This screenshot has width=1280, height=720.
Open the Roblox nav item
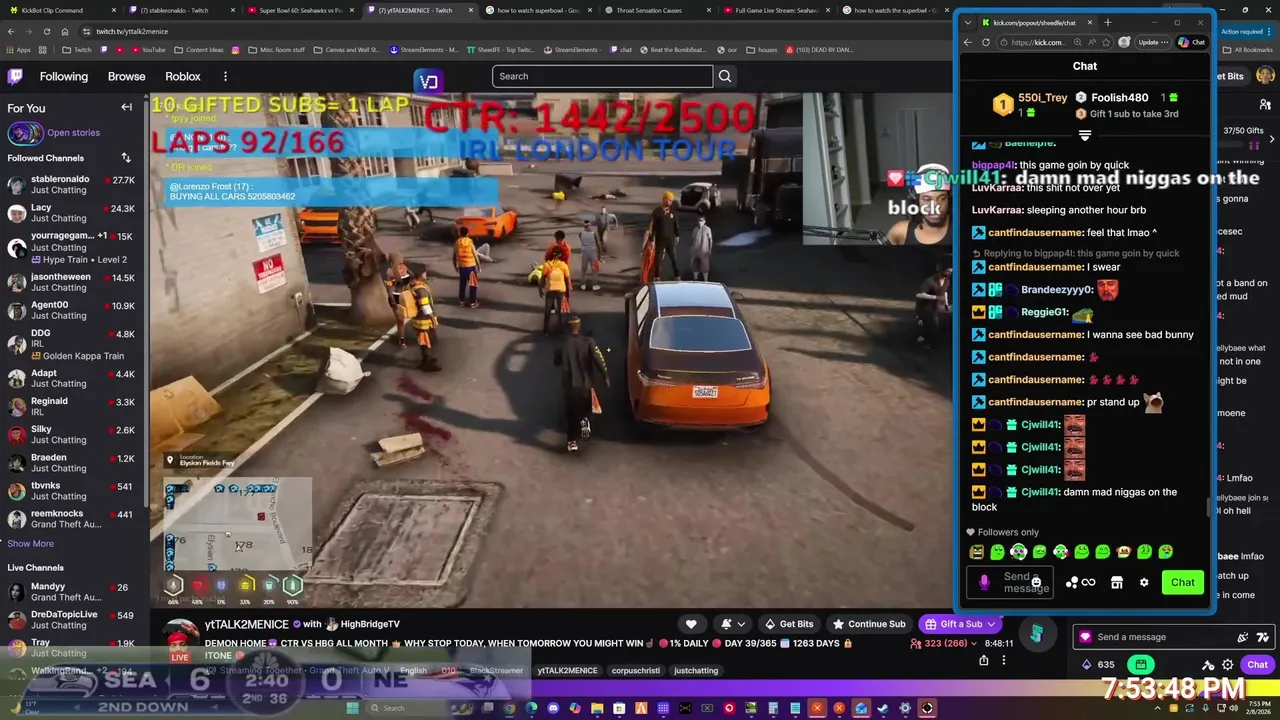point(183,76)
